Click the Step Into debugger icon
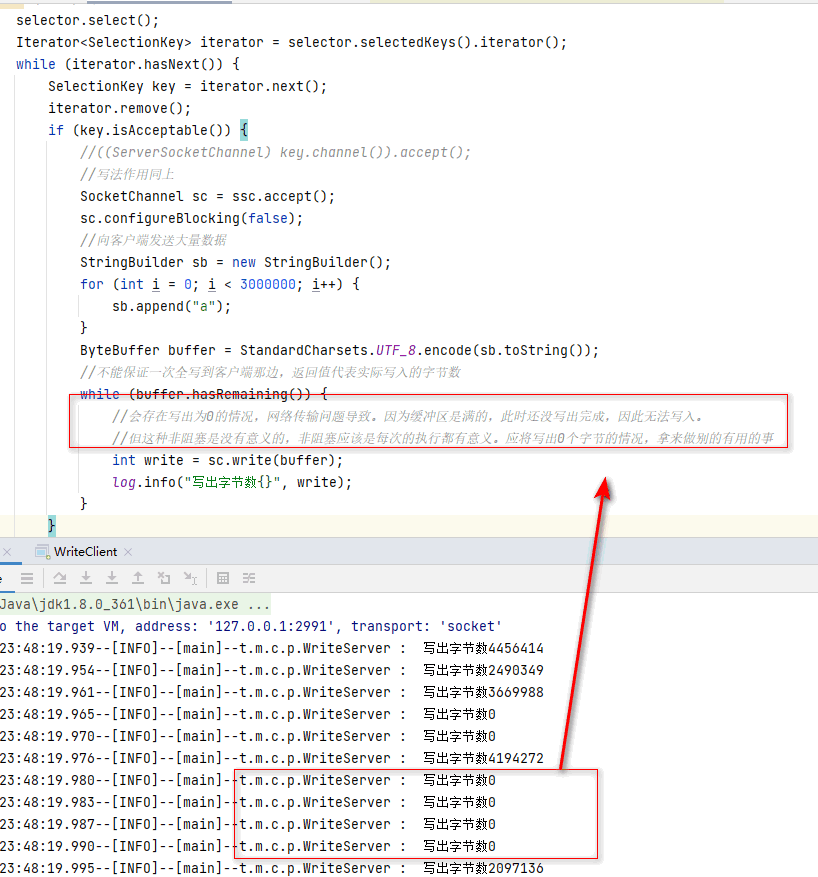 pos(86,578)
